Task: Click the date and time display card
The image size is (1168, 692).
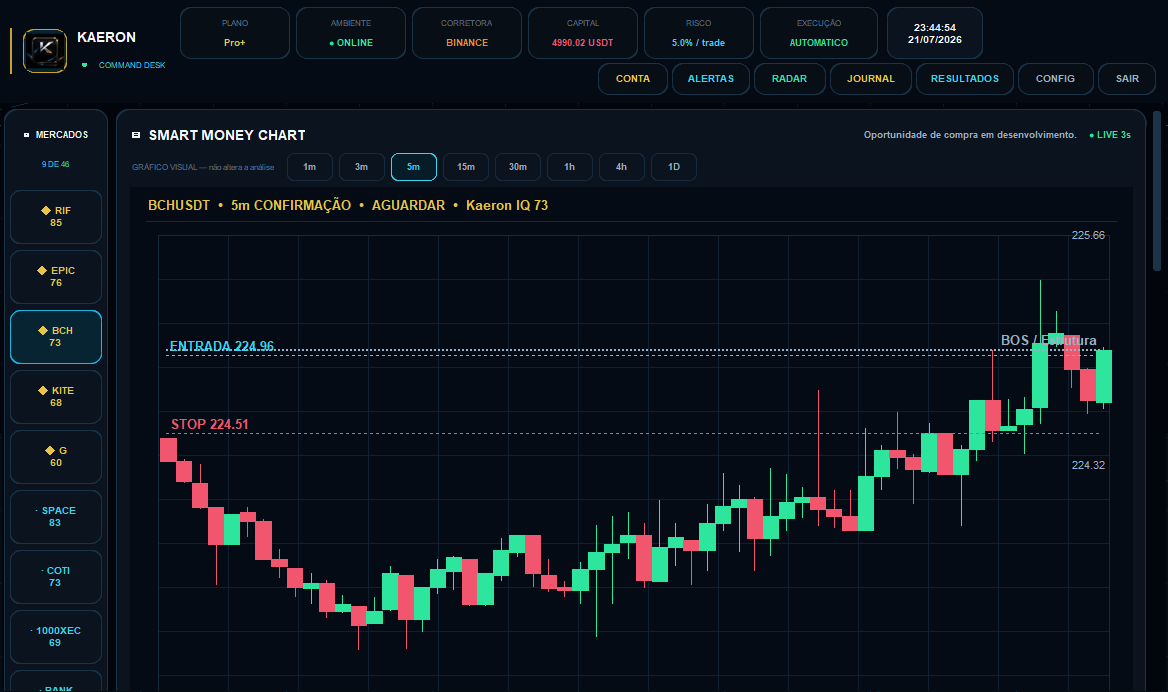Action: pyautogui.click(x=935, y=33)
